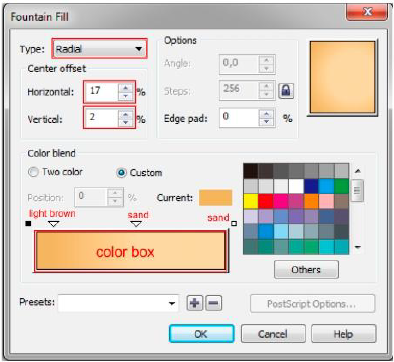Click the gradient color box preview
The width and height of the screenshot is (394, 362).
(131, 251)
